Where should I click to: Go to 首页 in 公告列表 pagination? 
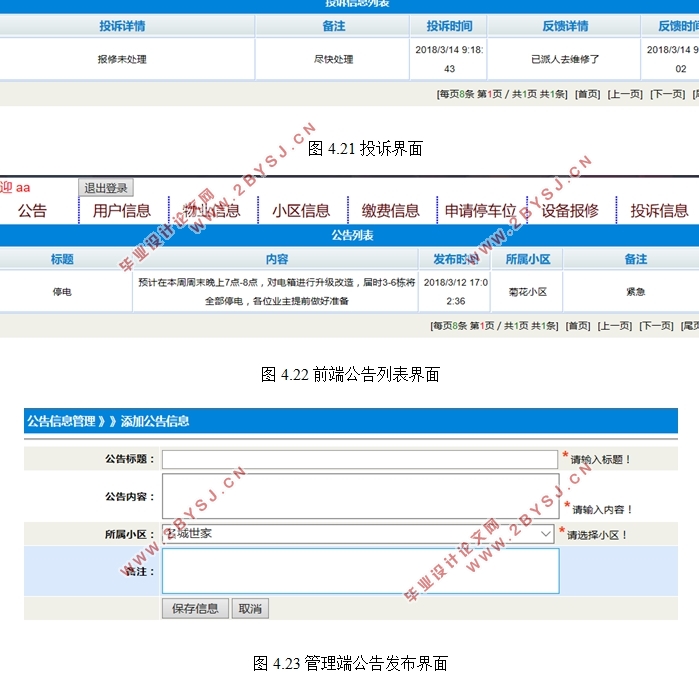pos(578,326)
